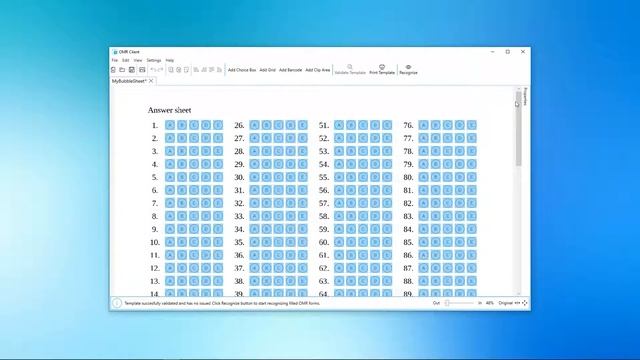Click the fit-to-width zoom icon
Screen dimensions: 640x360
pos(517,303)
